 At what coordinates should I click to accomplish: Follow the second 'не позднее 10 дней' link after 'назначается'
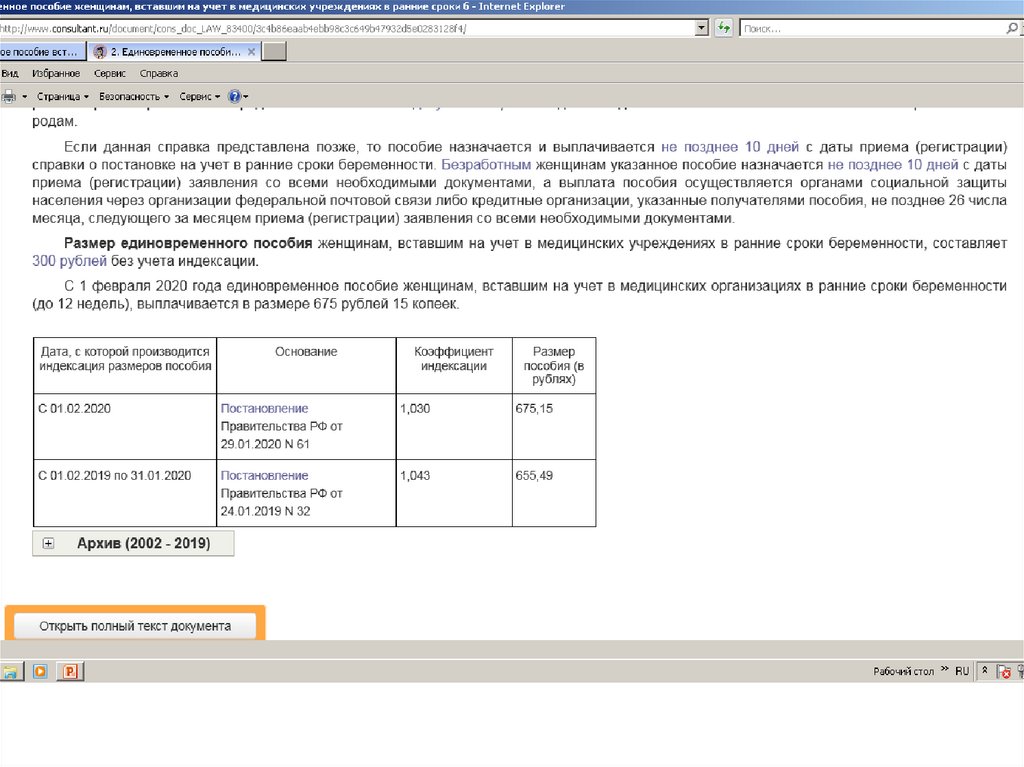pos(893,165)
